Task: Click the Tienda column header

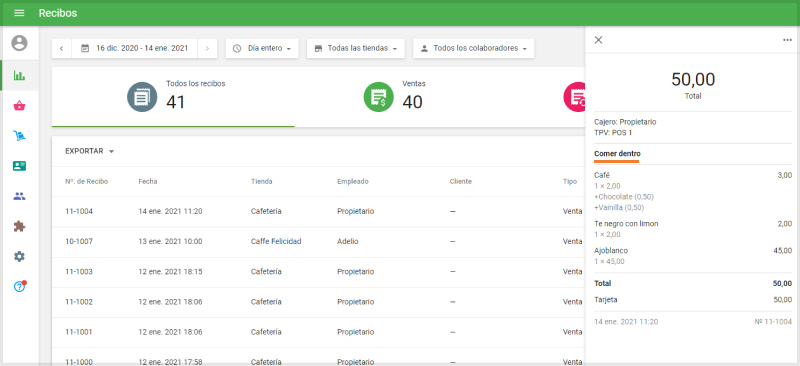Action: tap(262, 181)
